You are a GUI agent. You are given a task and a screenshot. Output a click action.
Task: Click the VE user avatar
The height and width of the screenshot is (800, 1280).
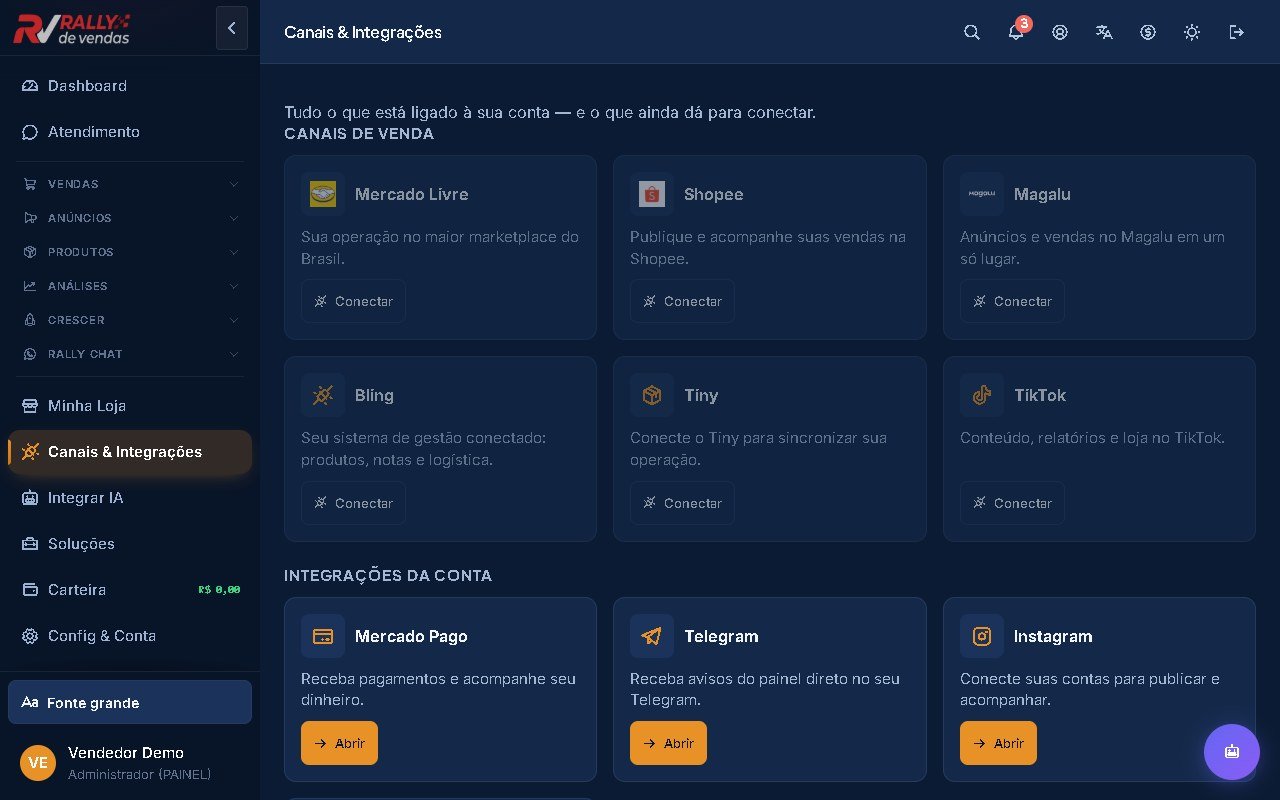[x=38, y=763]
